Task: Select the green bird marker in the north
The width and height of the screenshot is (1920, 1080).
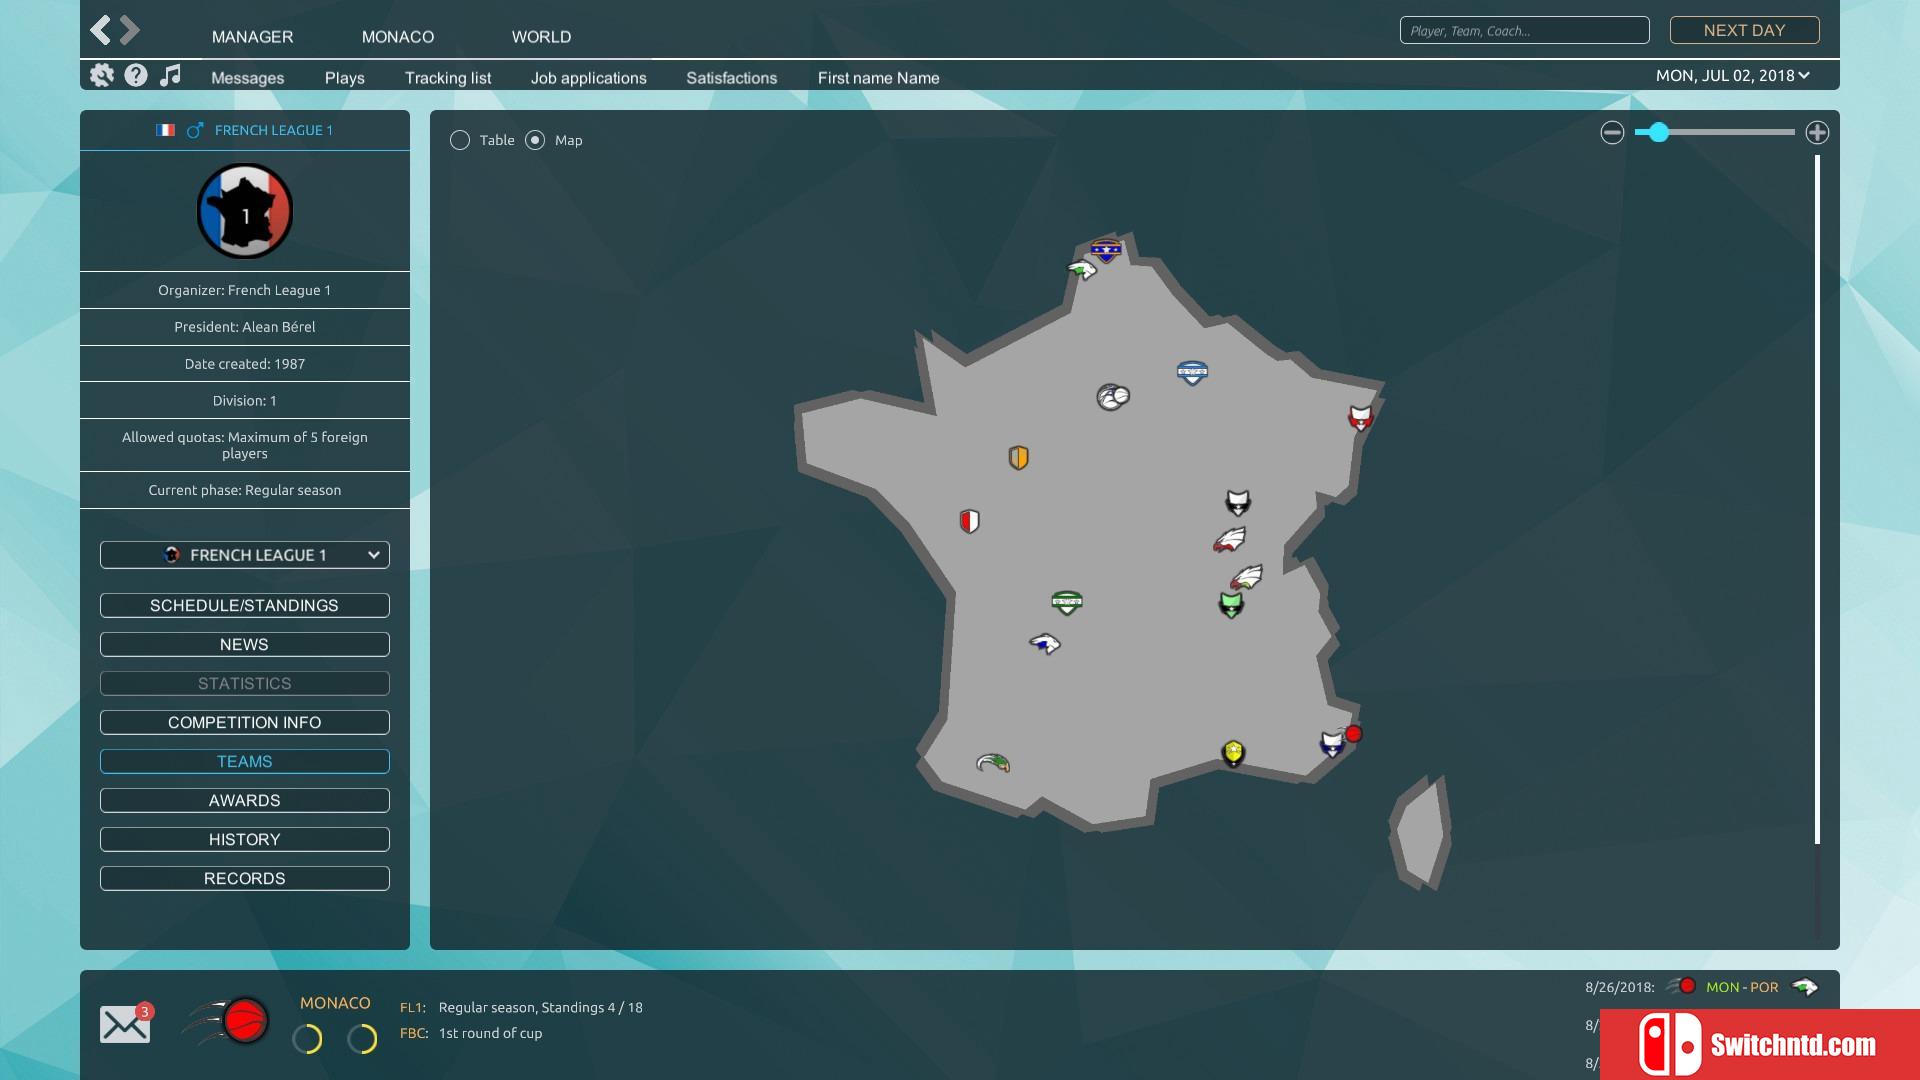Action: pyautogui.click(x=1082, y=269)
